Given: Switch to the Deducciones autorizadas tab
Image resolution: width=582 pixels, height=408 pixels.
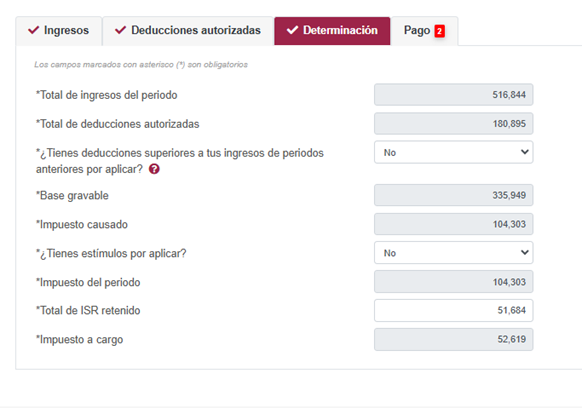Looking at the screenshot, I should coord(188,31).
